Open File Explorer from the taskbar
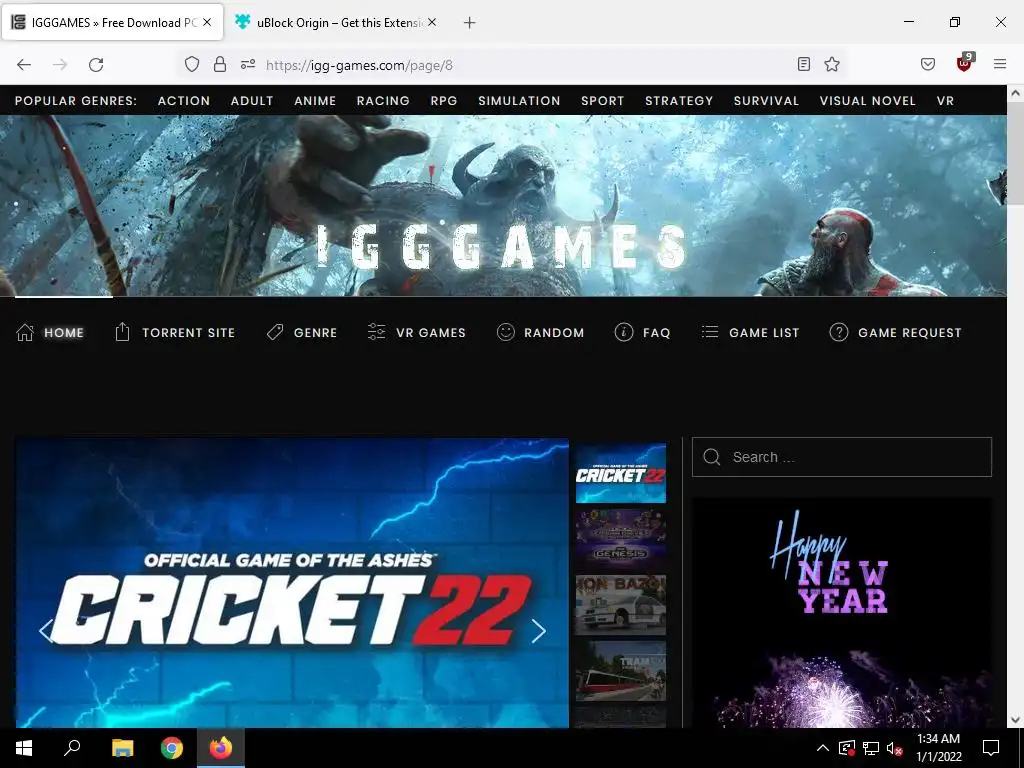 122,748
